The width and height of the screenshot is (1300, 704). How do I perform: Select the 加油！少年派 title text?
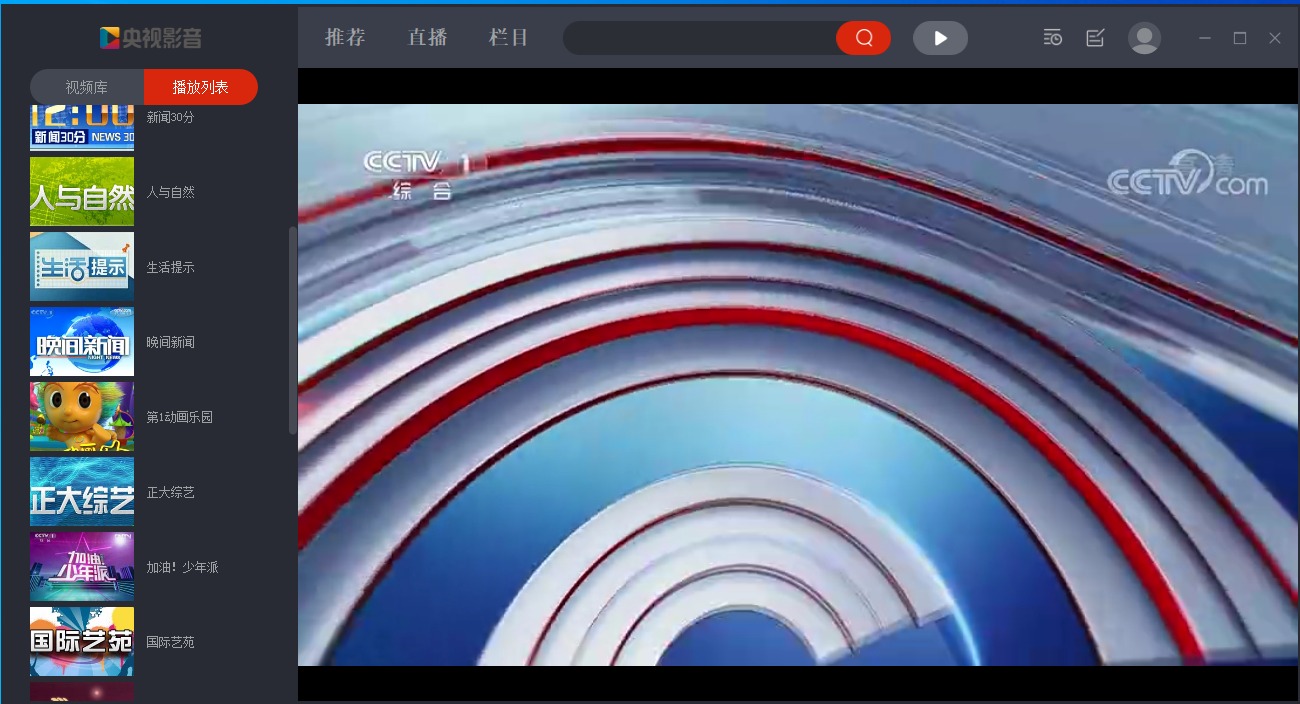[182, 567]
